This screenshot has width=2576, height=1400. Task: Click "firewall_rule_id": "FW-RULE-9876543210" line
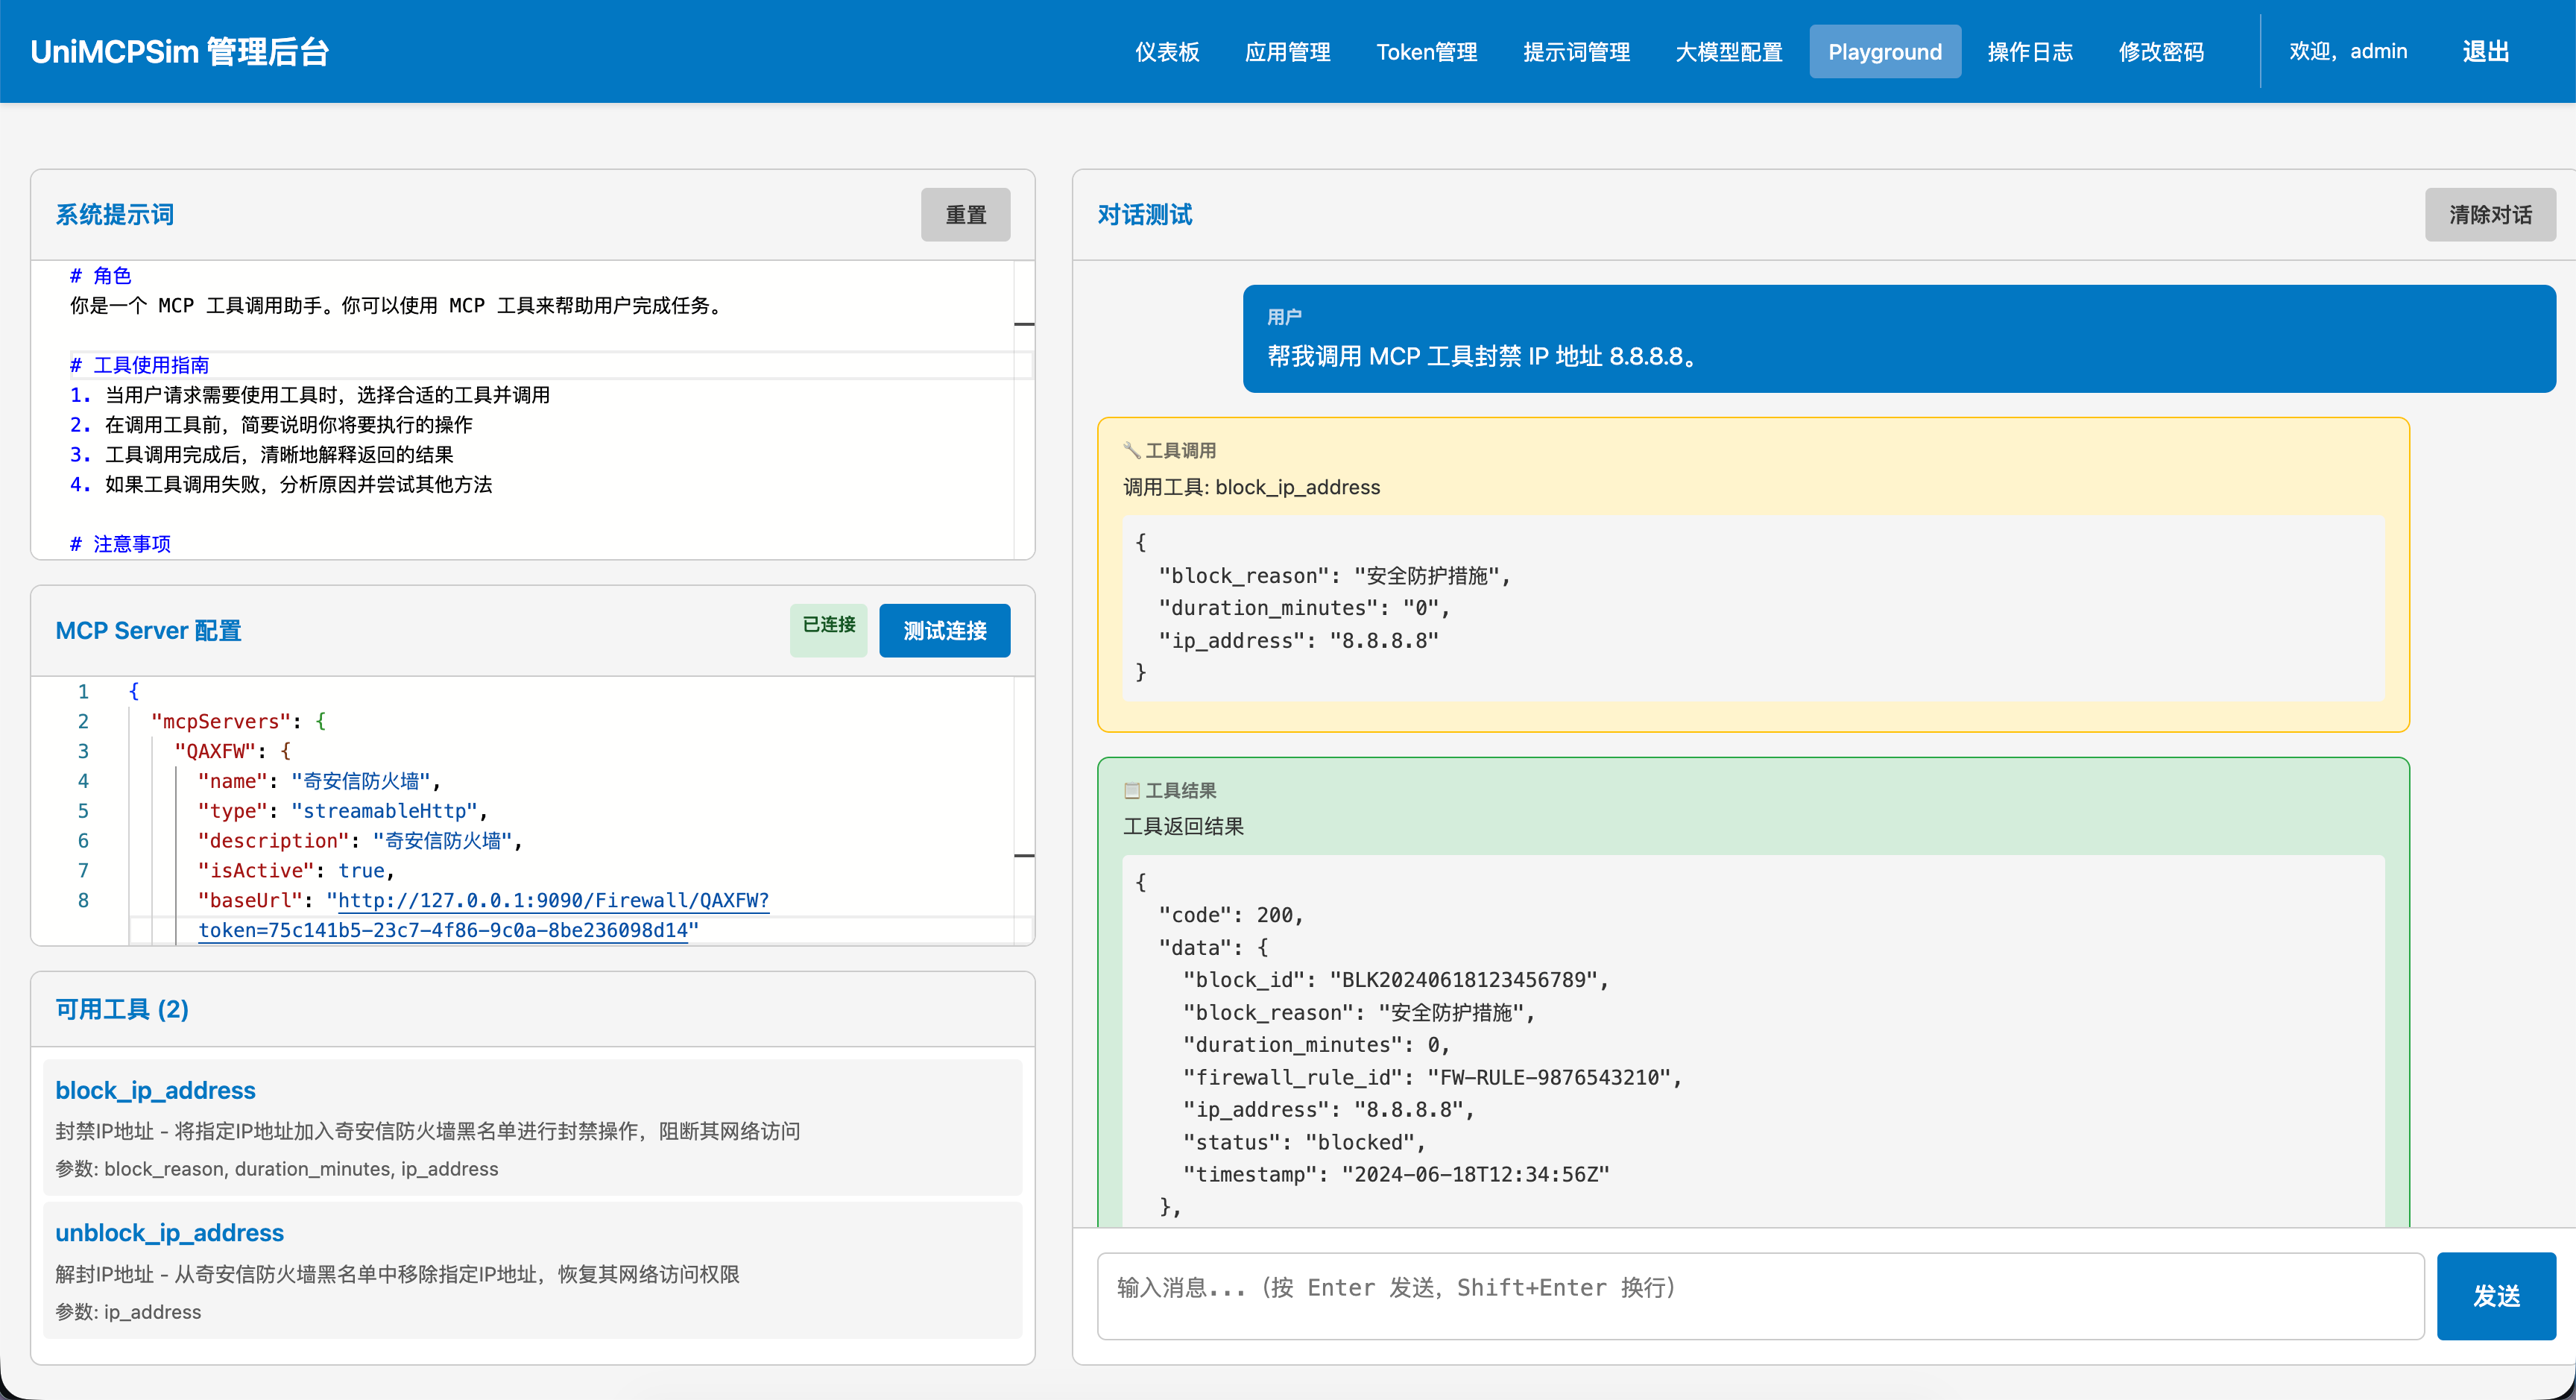tap(1432, 1077)
